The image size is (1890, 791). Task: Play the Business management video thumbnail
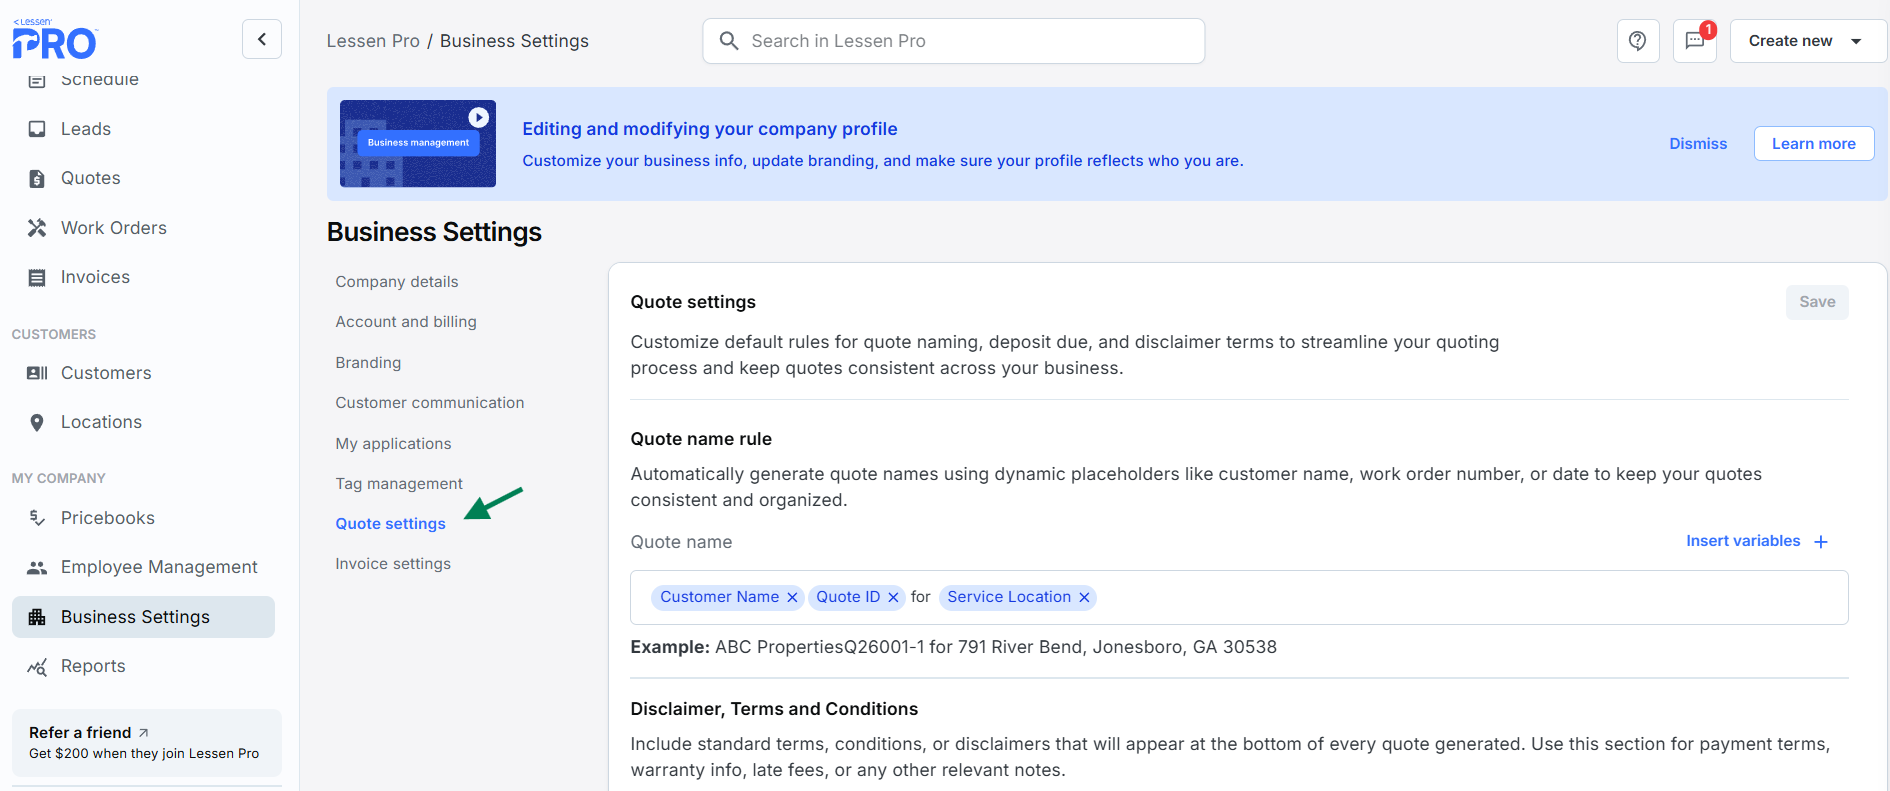(479, 117)
